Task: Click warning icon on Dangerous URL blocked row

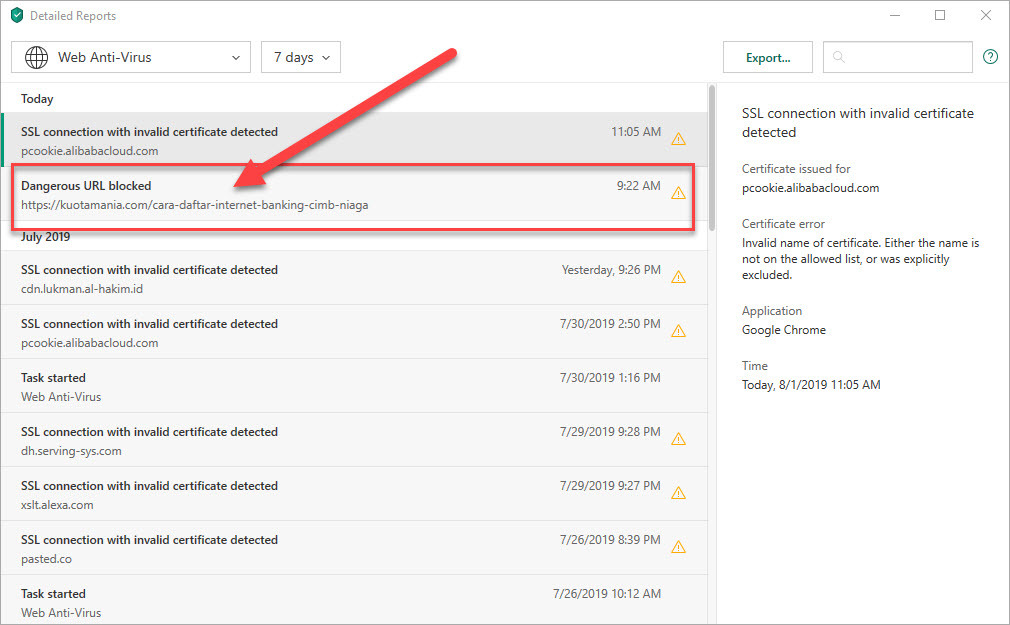Action: (678, 193)
